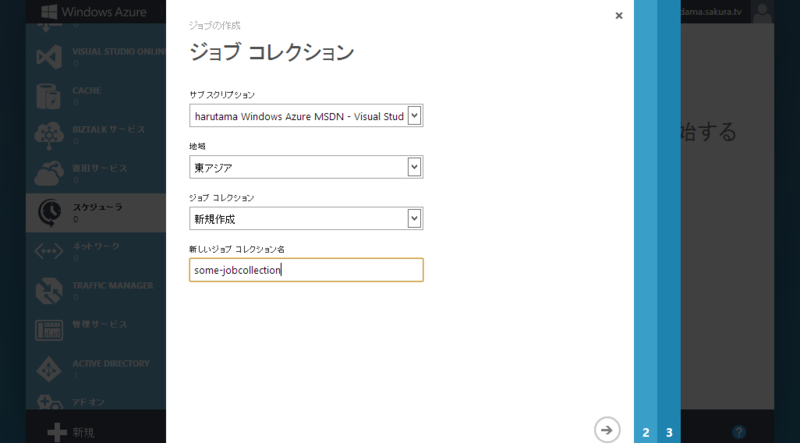This screenshot has height=443, width=800.
Task: Select CACHE sidebar label
Action: click(x=87, y=90)
